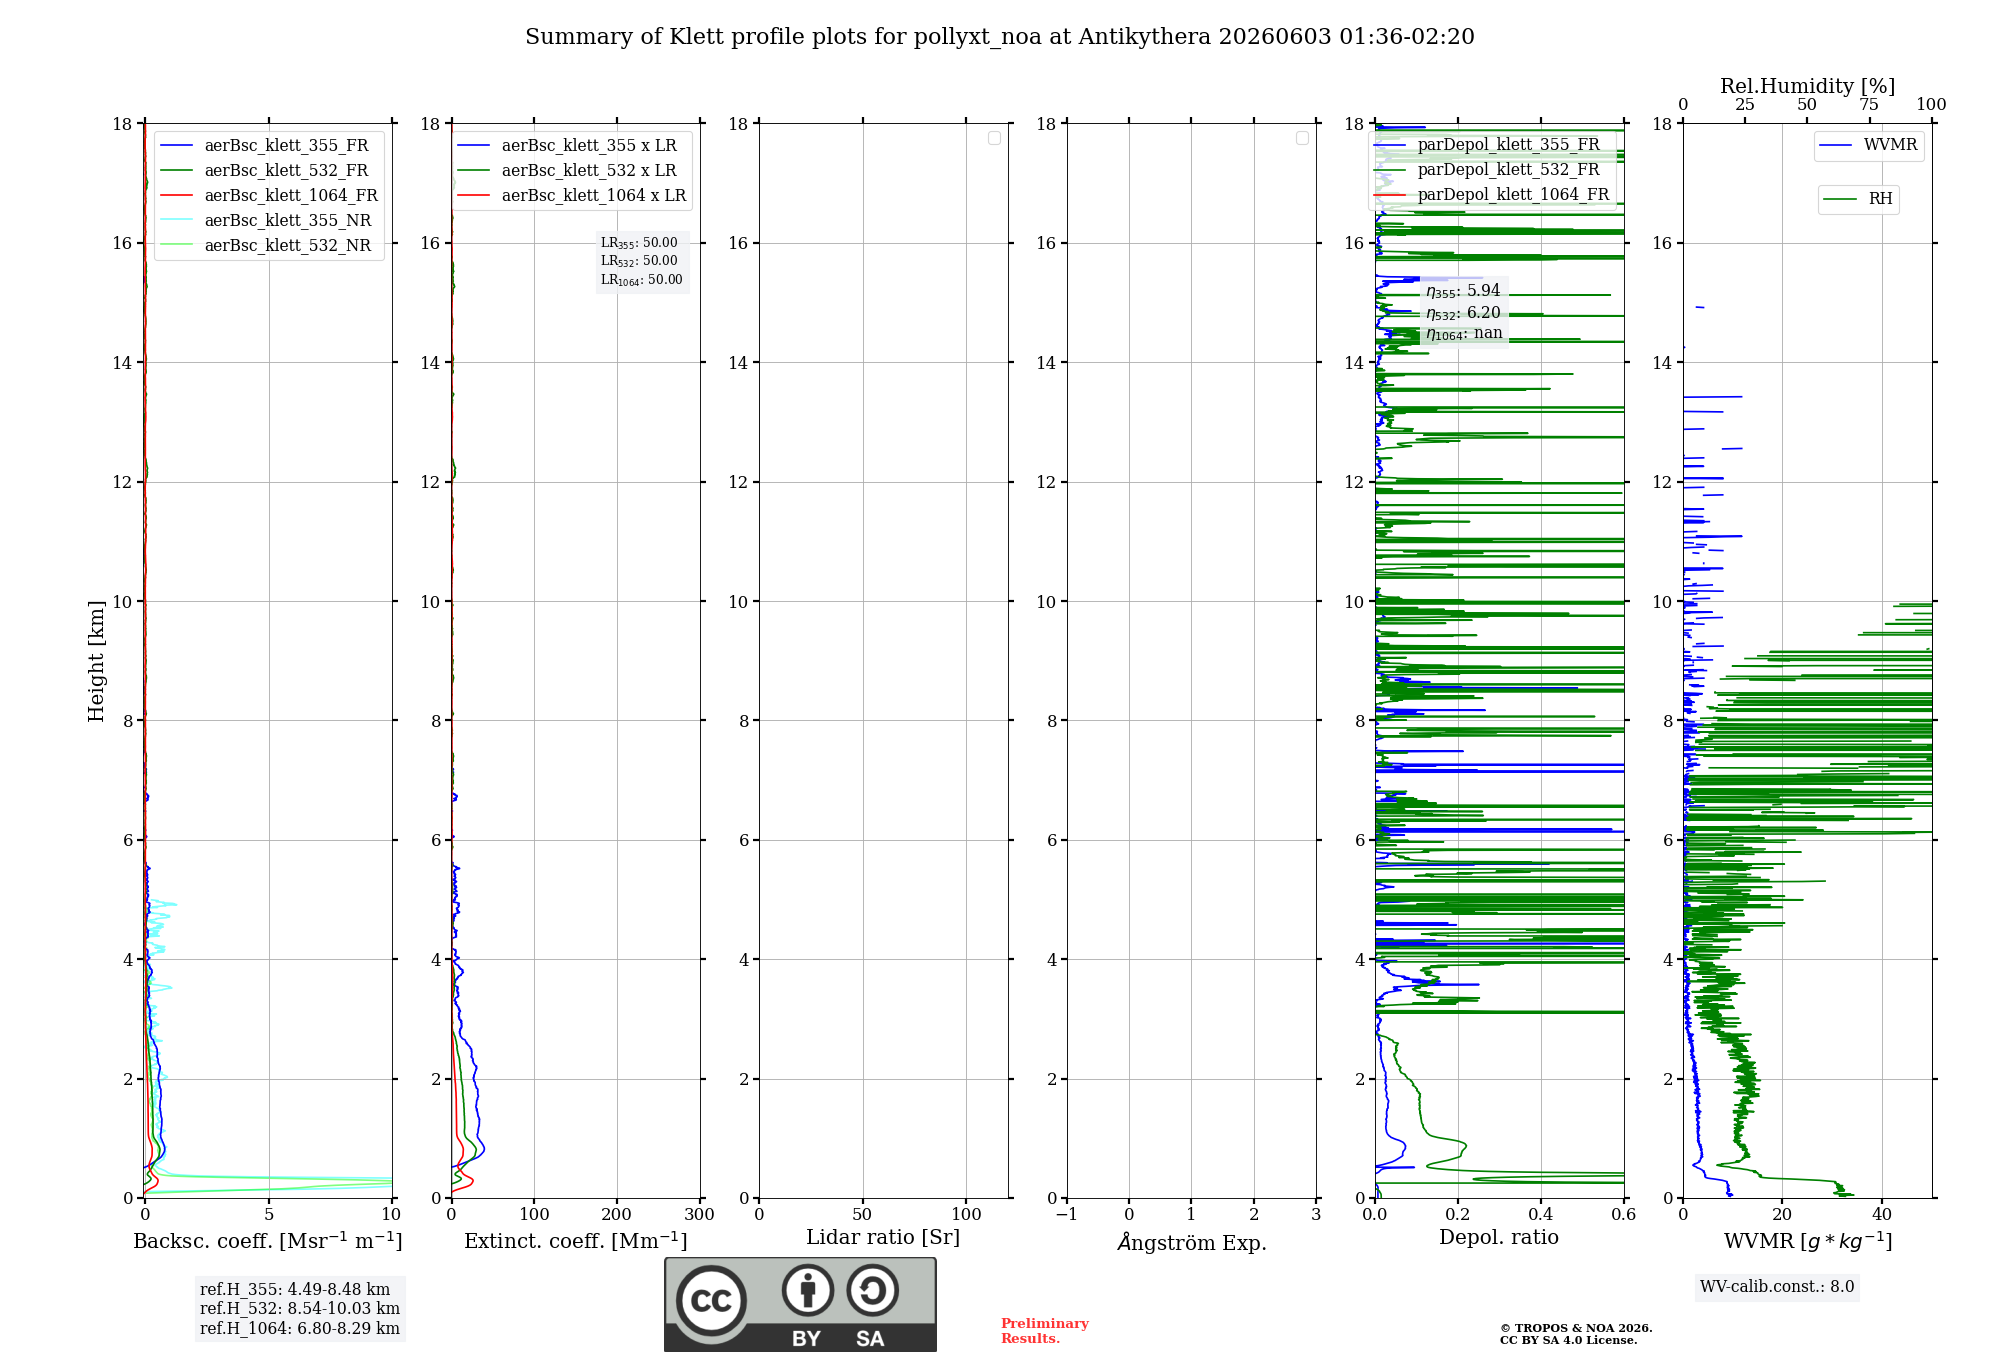Image resolution: width=2000 pixels, height=1360 pixels.
Task: Click LR1064: 50.00 annotation
Action: (642, 280)
